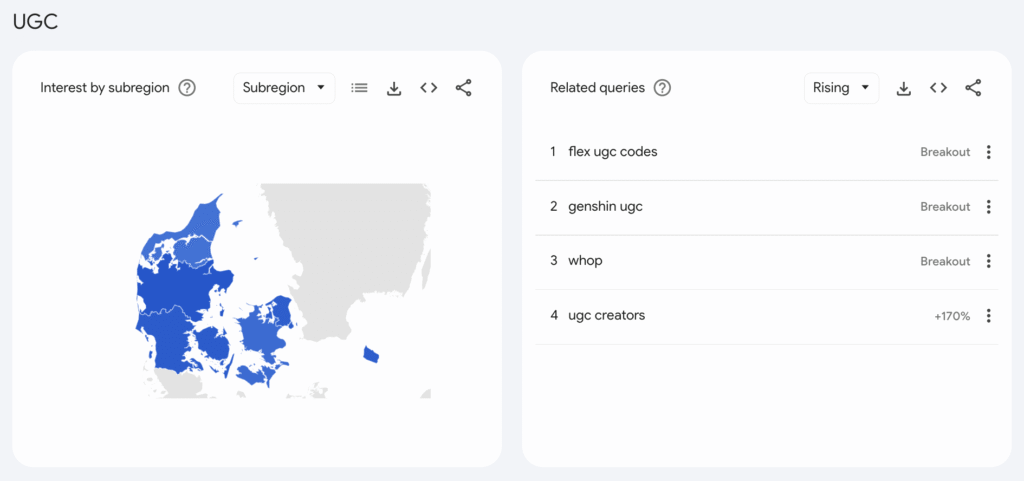Screen dimensions: 1024x481
Task: Open help for Related queries
Action: click(x=662, y=87)
